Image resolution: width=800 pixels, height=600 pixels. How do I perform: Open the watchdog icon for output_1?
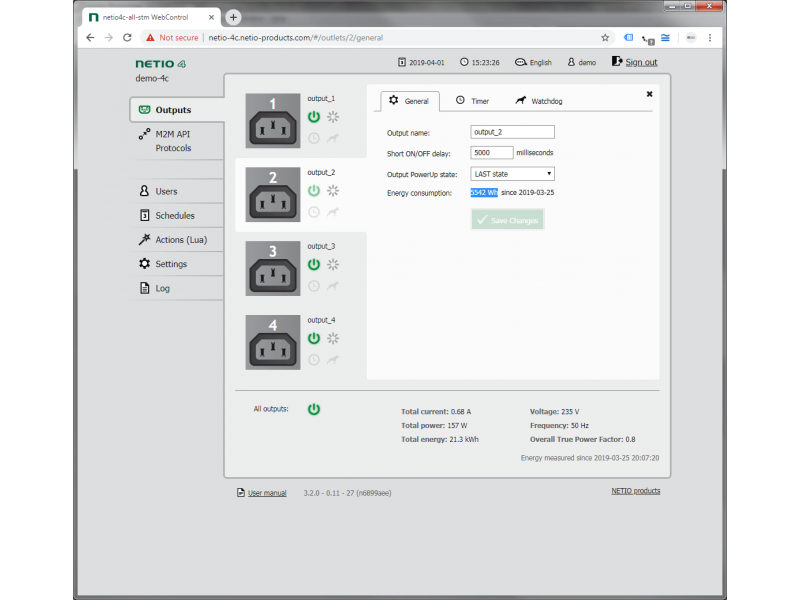[x=333, y=138]
